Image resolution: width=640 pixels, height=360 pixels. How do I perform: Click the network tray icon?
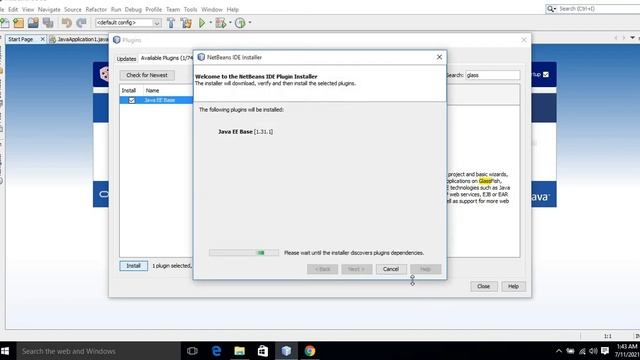[582, 351]
